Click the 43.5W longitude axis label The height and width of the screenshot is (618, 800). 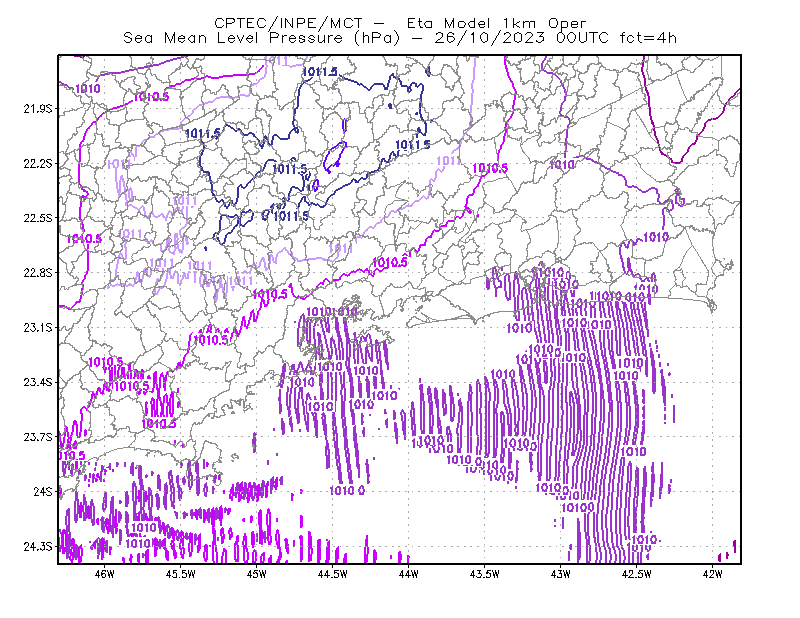pyautogui.click(x=485, y=574)
